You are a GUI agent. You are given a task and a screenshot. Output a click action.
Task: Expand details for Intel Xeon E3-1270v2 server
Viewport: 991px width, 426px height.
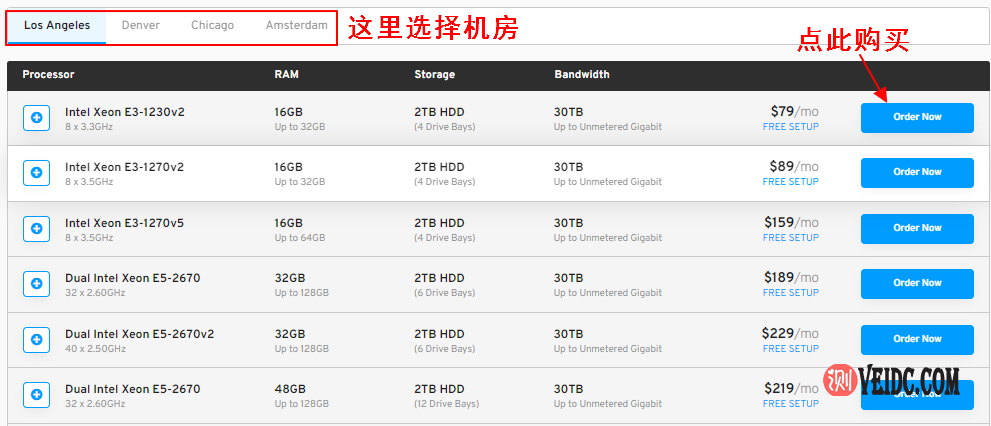(37, 173)
